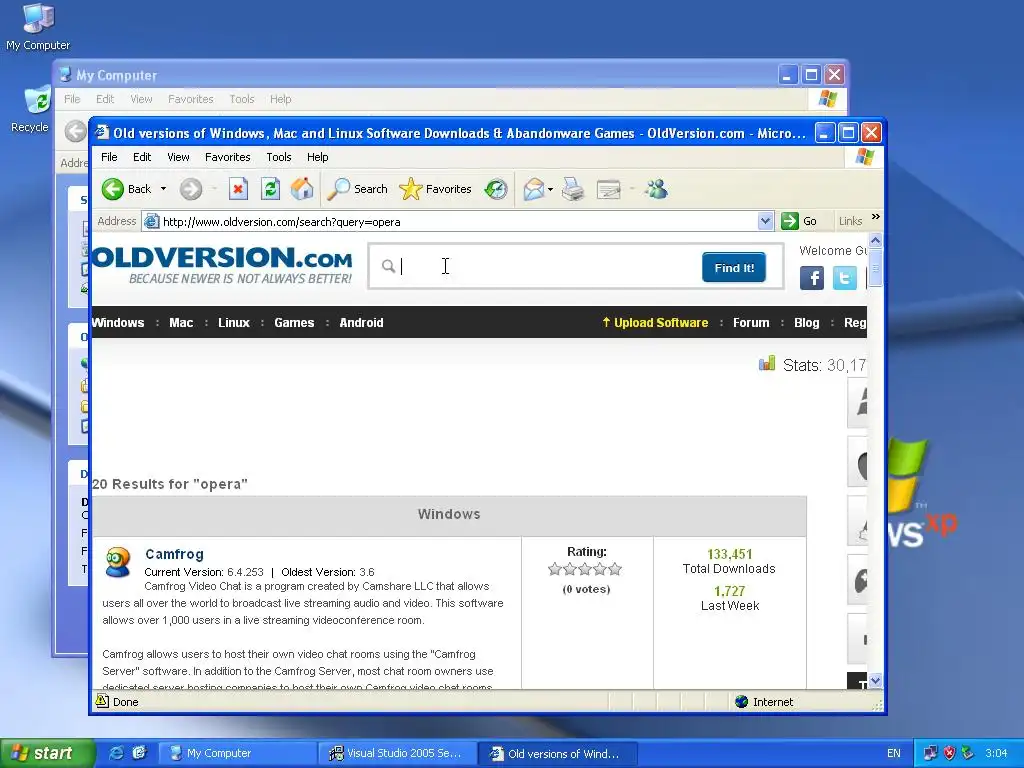Print the page with the printer icon
This screenshot has width=1024, height=768.
(x=573, y=189)
